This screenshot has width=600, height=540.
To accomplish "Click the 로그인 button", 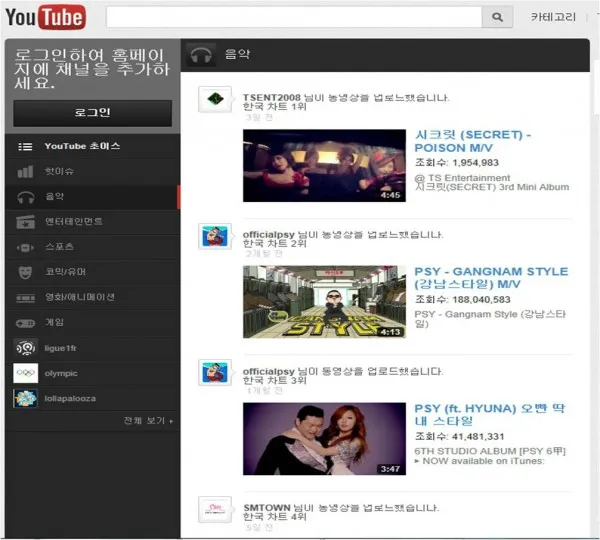I will coord(92,113).
